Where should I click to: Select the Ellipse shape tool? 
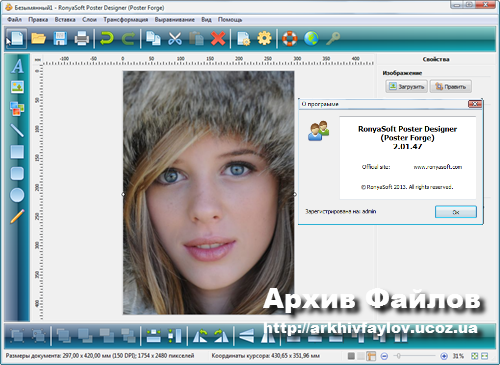17,195
